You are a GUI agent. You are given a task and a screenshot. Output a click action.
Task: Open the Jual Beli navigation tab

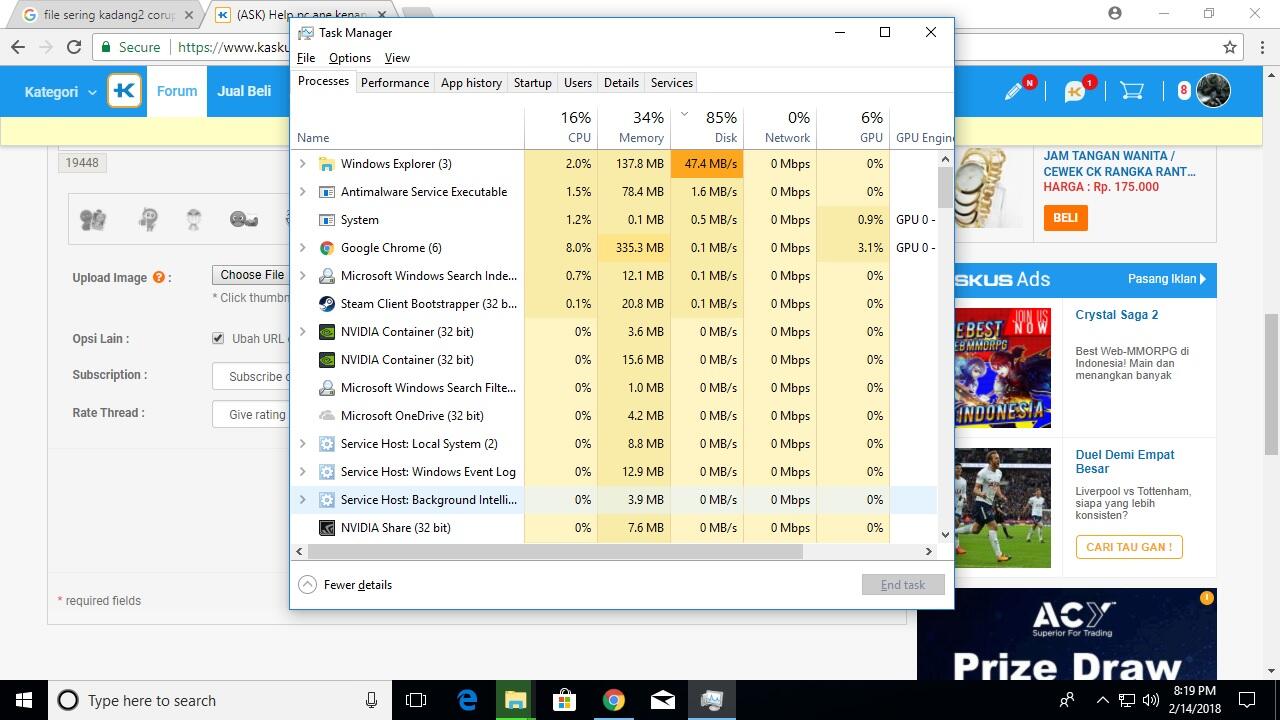tap(244, 91)
